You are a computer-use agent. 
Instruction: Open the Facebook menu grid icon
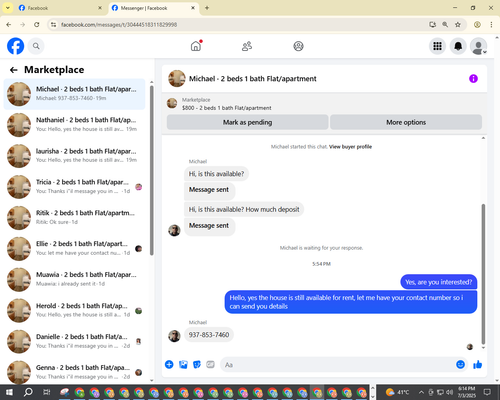437,46
